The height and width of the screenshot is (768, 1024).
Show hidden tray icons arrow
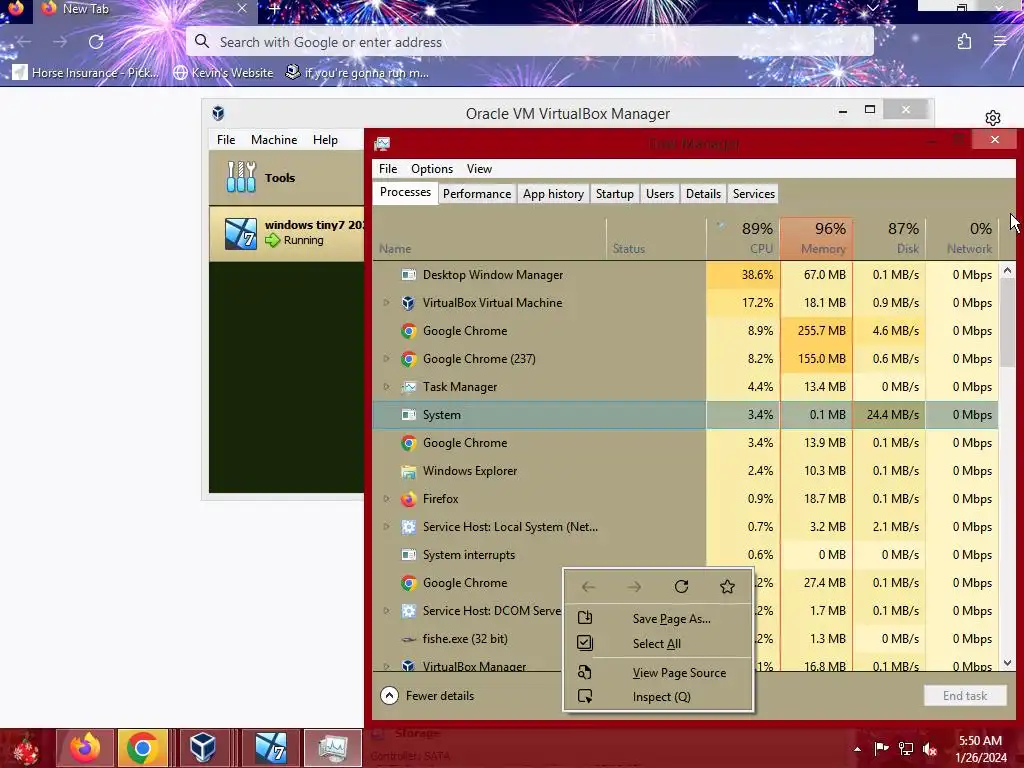pos(857,749)
